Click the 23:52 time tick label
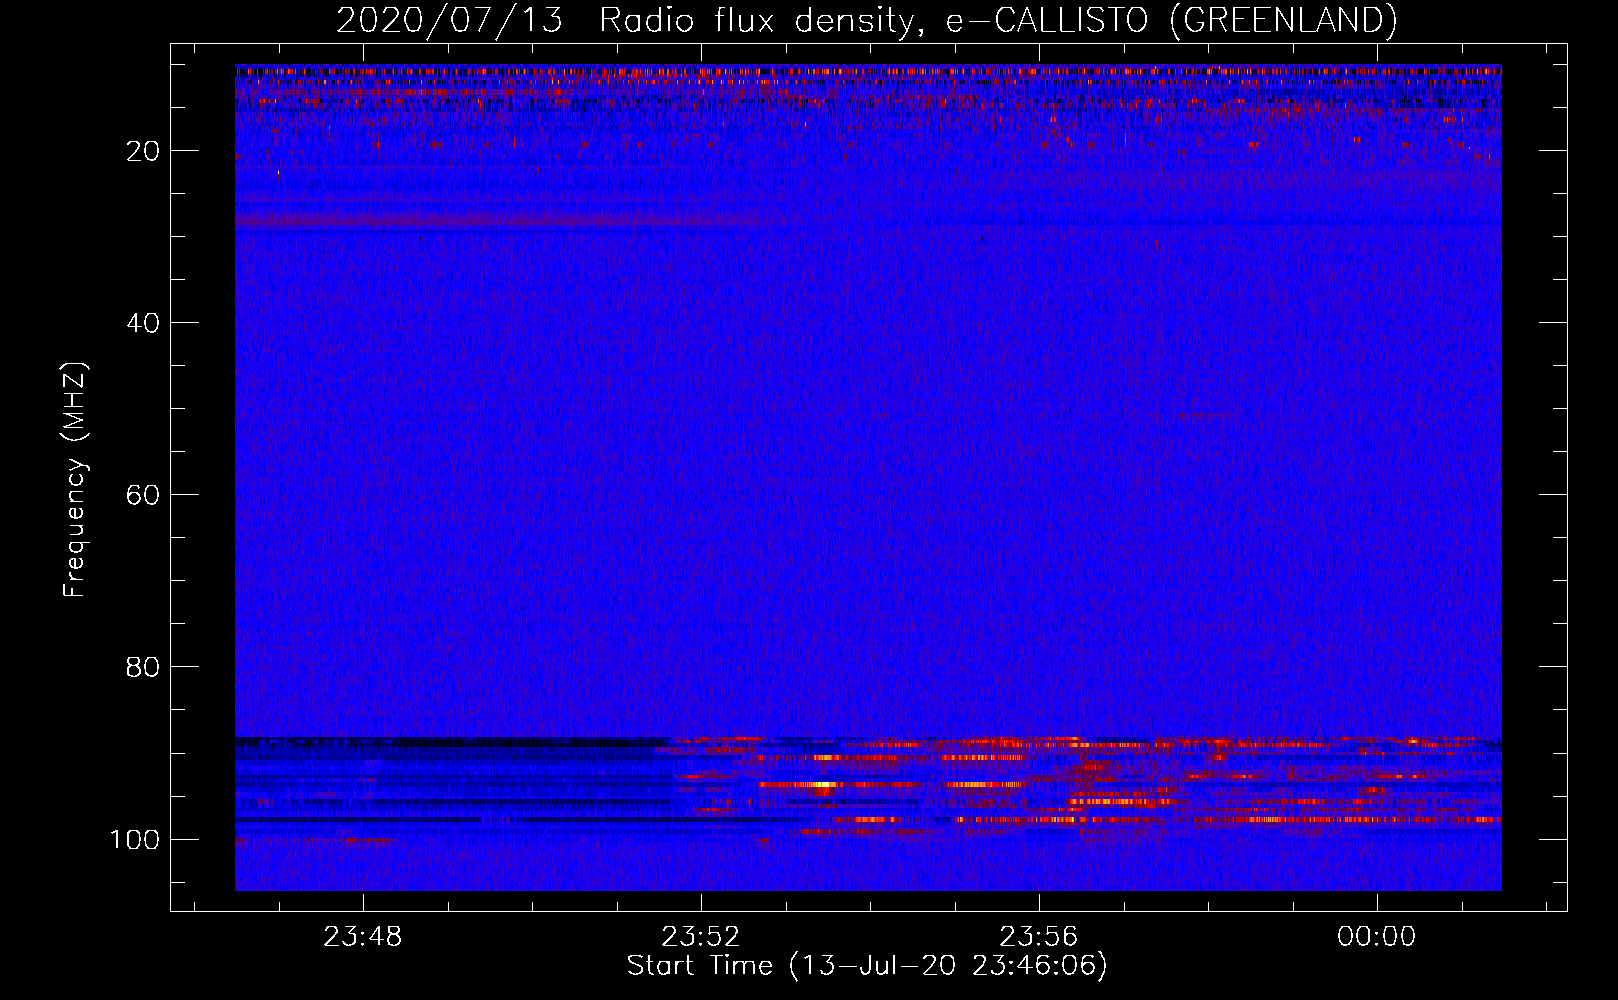Screen dimensions: 1618x1000 click(x=701, y=936)
